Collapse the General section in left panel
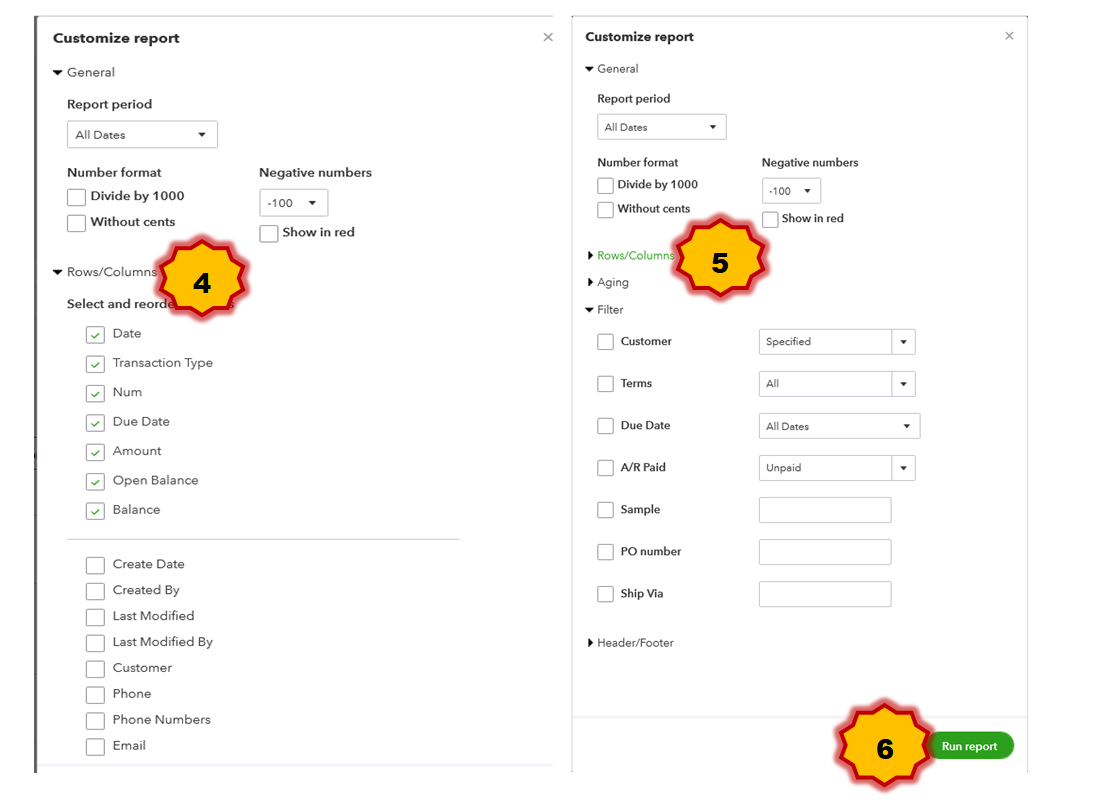This screenshot has width=1093, height=803. tap(58, 73)
